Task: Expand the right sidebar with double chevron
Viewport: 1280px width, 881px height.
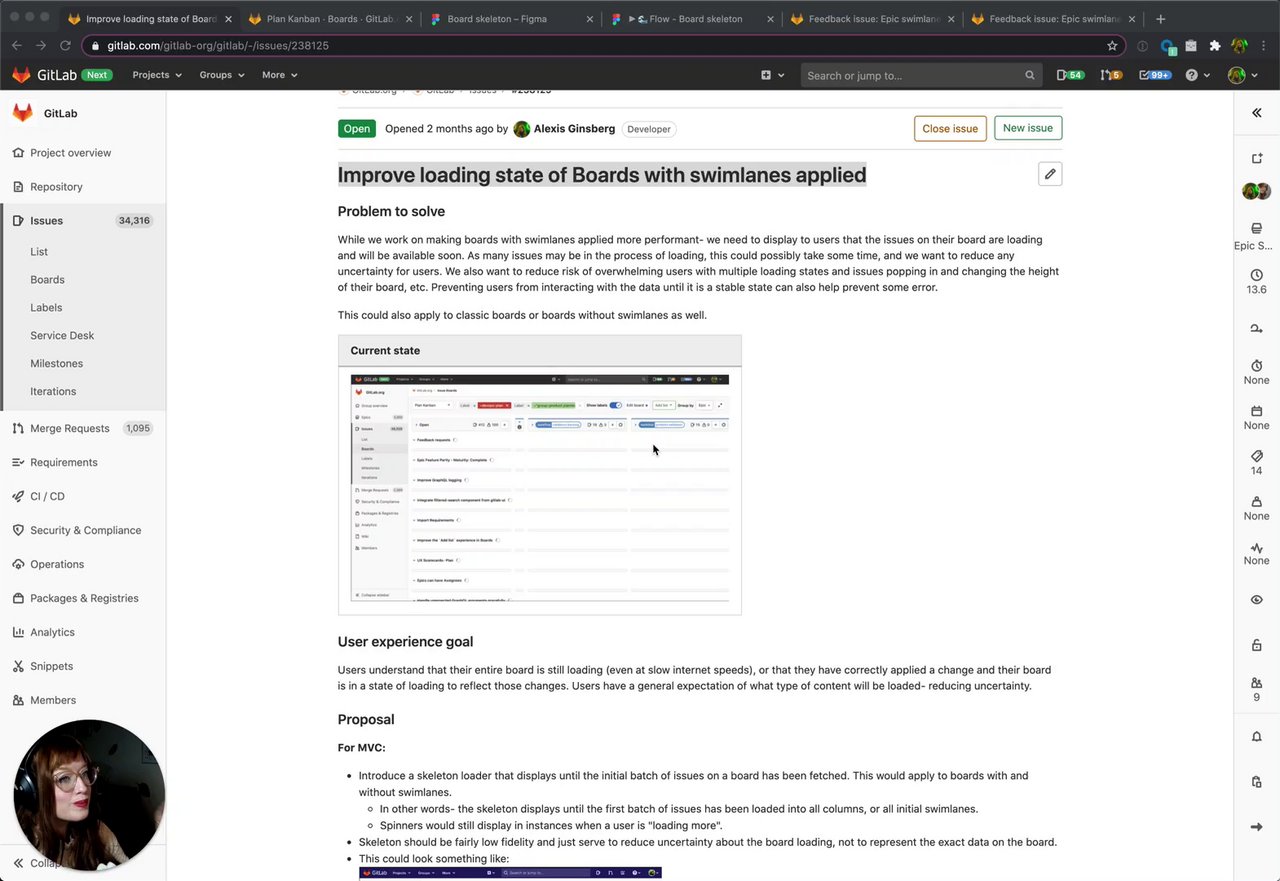Action: 1257,113
